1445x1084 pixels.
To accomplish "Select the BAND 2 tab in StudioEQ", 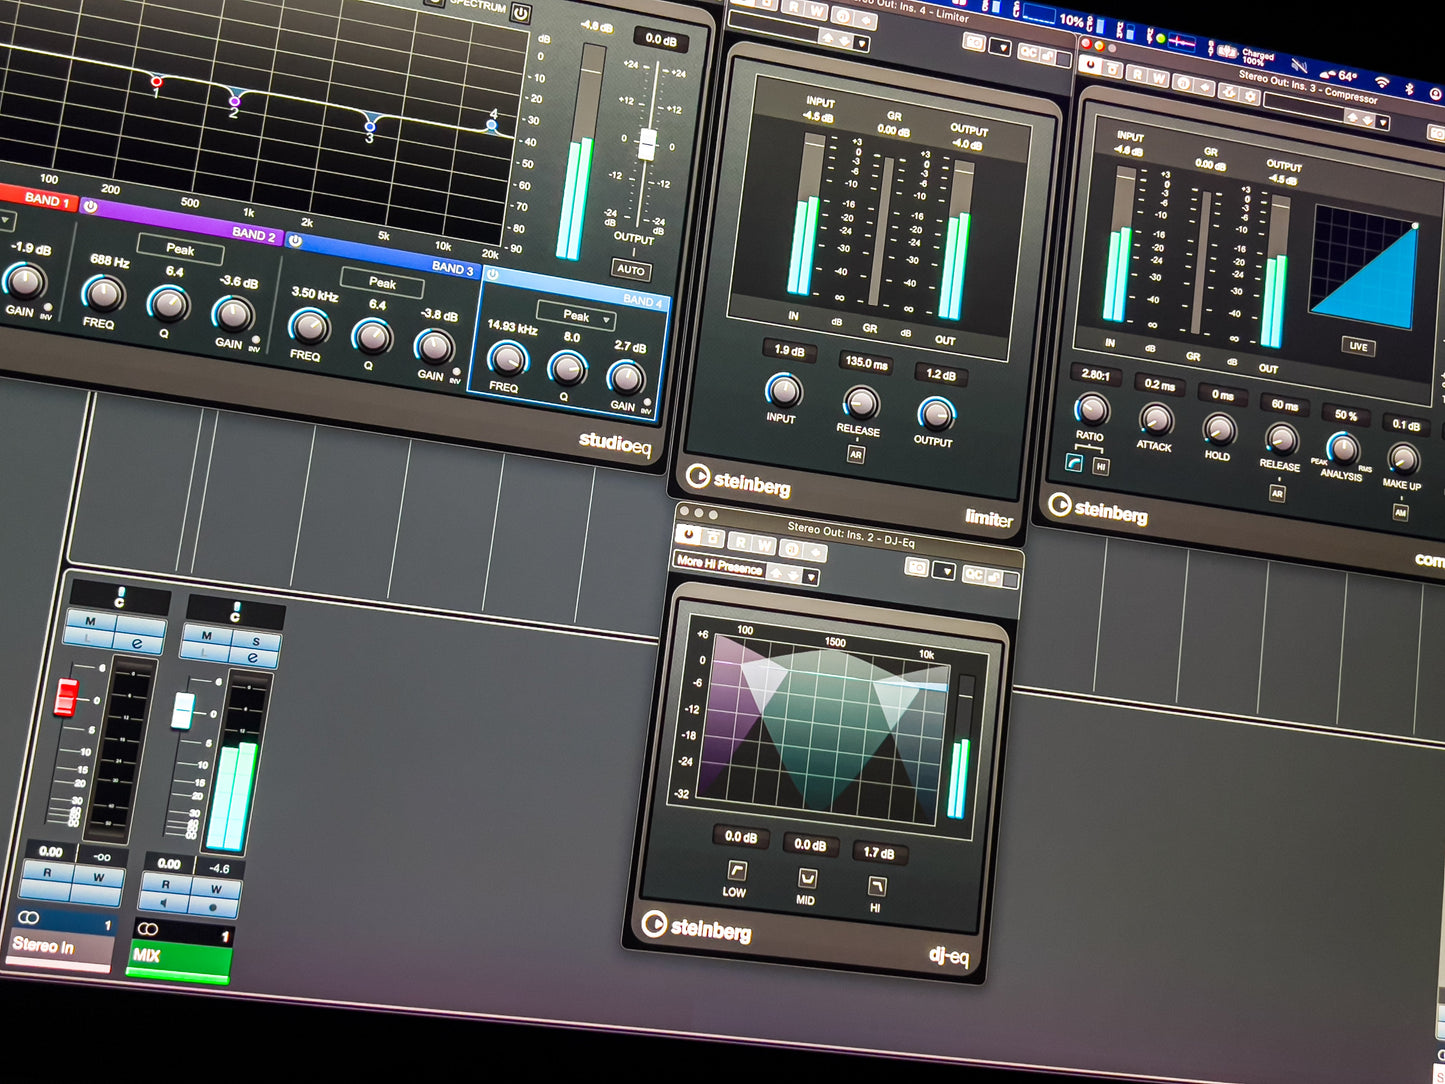I will [181, 221].
